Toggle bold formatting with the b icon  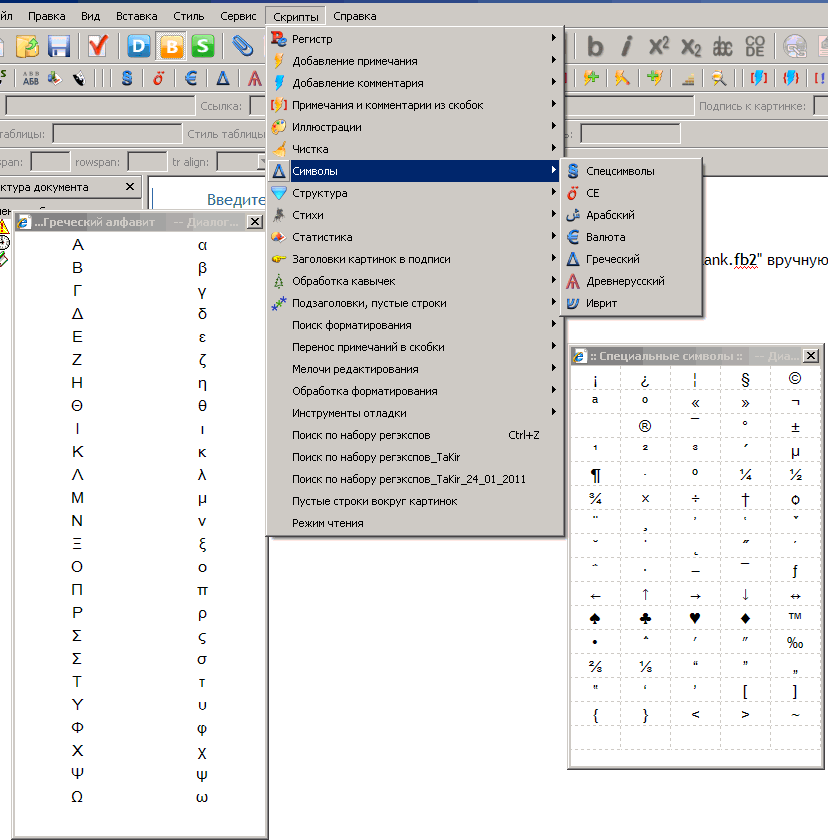(x=596, y=46)
